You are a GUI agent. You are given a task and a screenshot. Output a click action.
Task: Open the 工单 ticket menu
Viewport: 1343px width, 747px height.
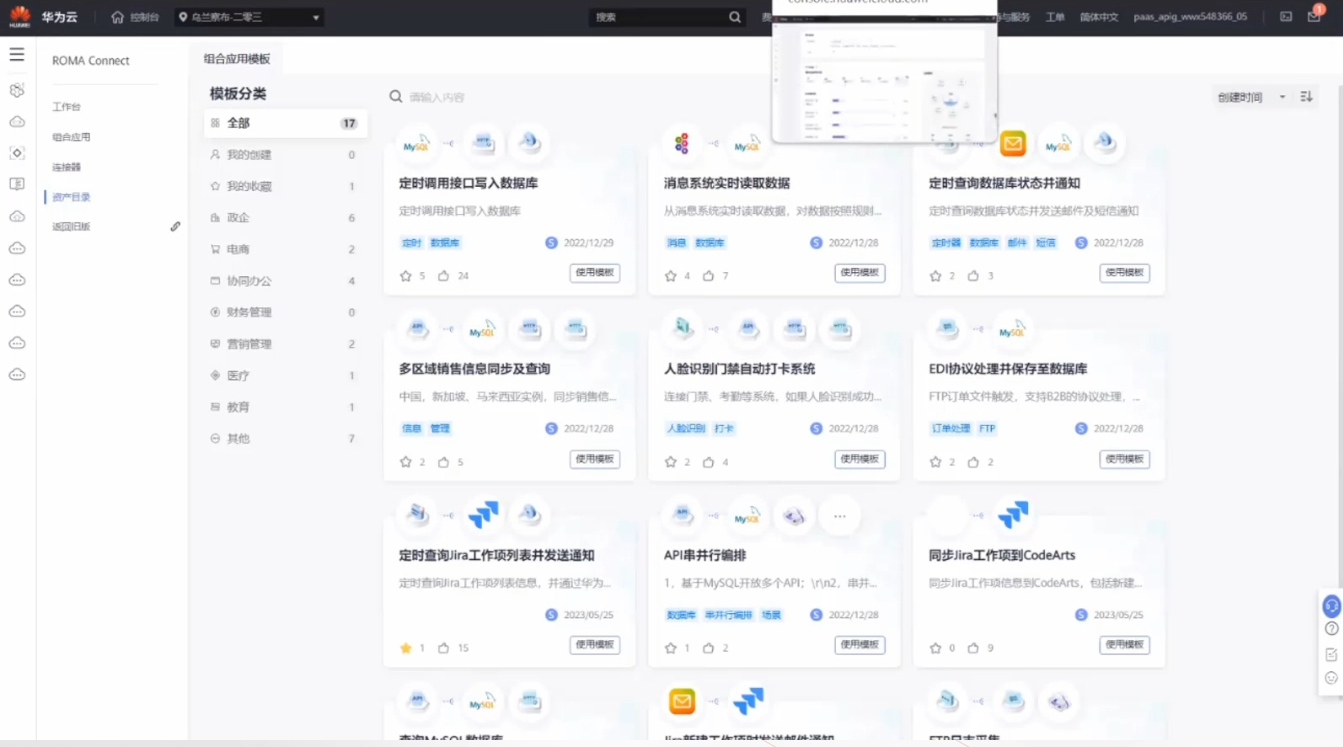coord(1055,17)
